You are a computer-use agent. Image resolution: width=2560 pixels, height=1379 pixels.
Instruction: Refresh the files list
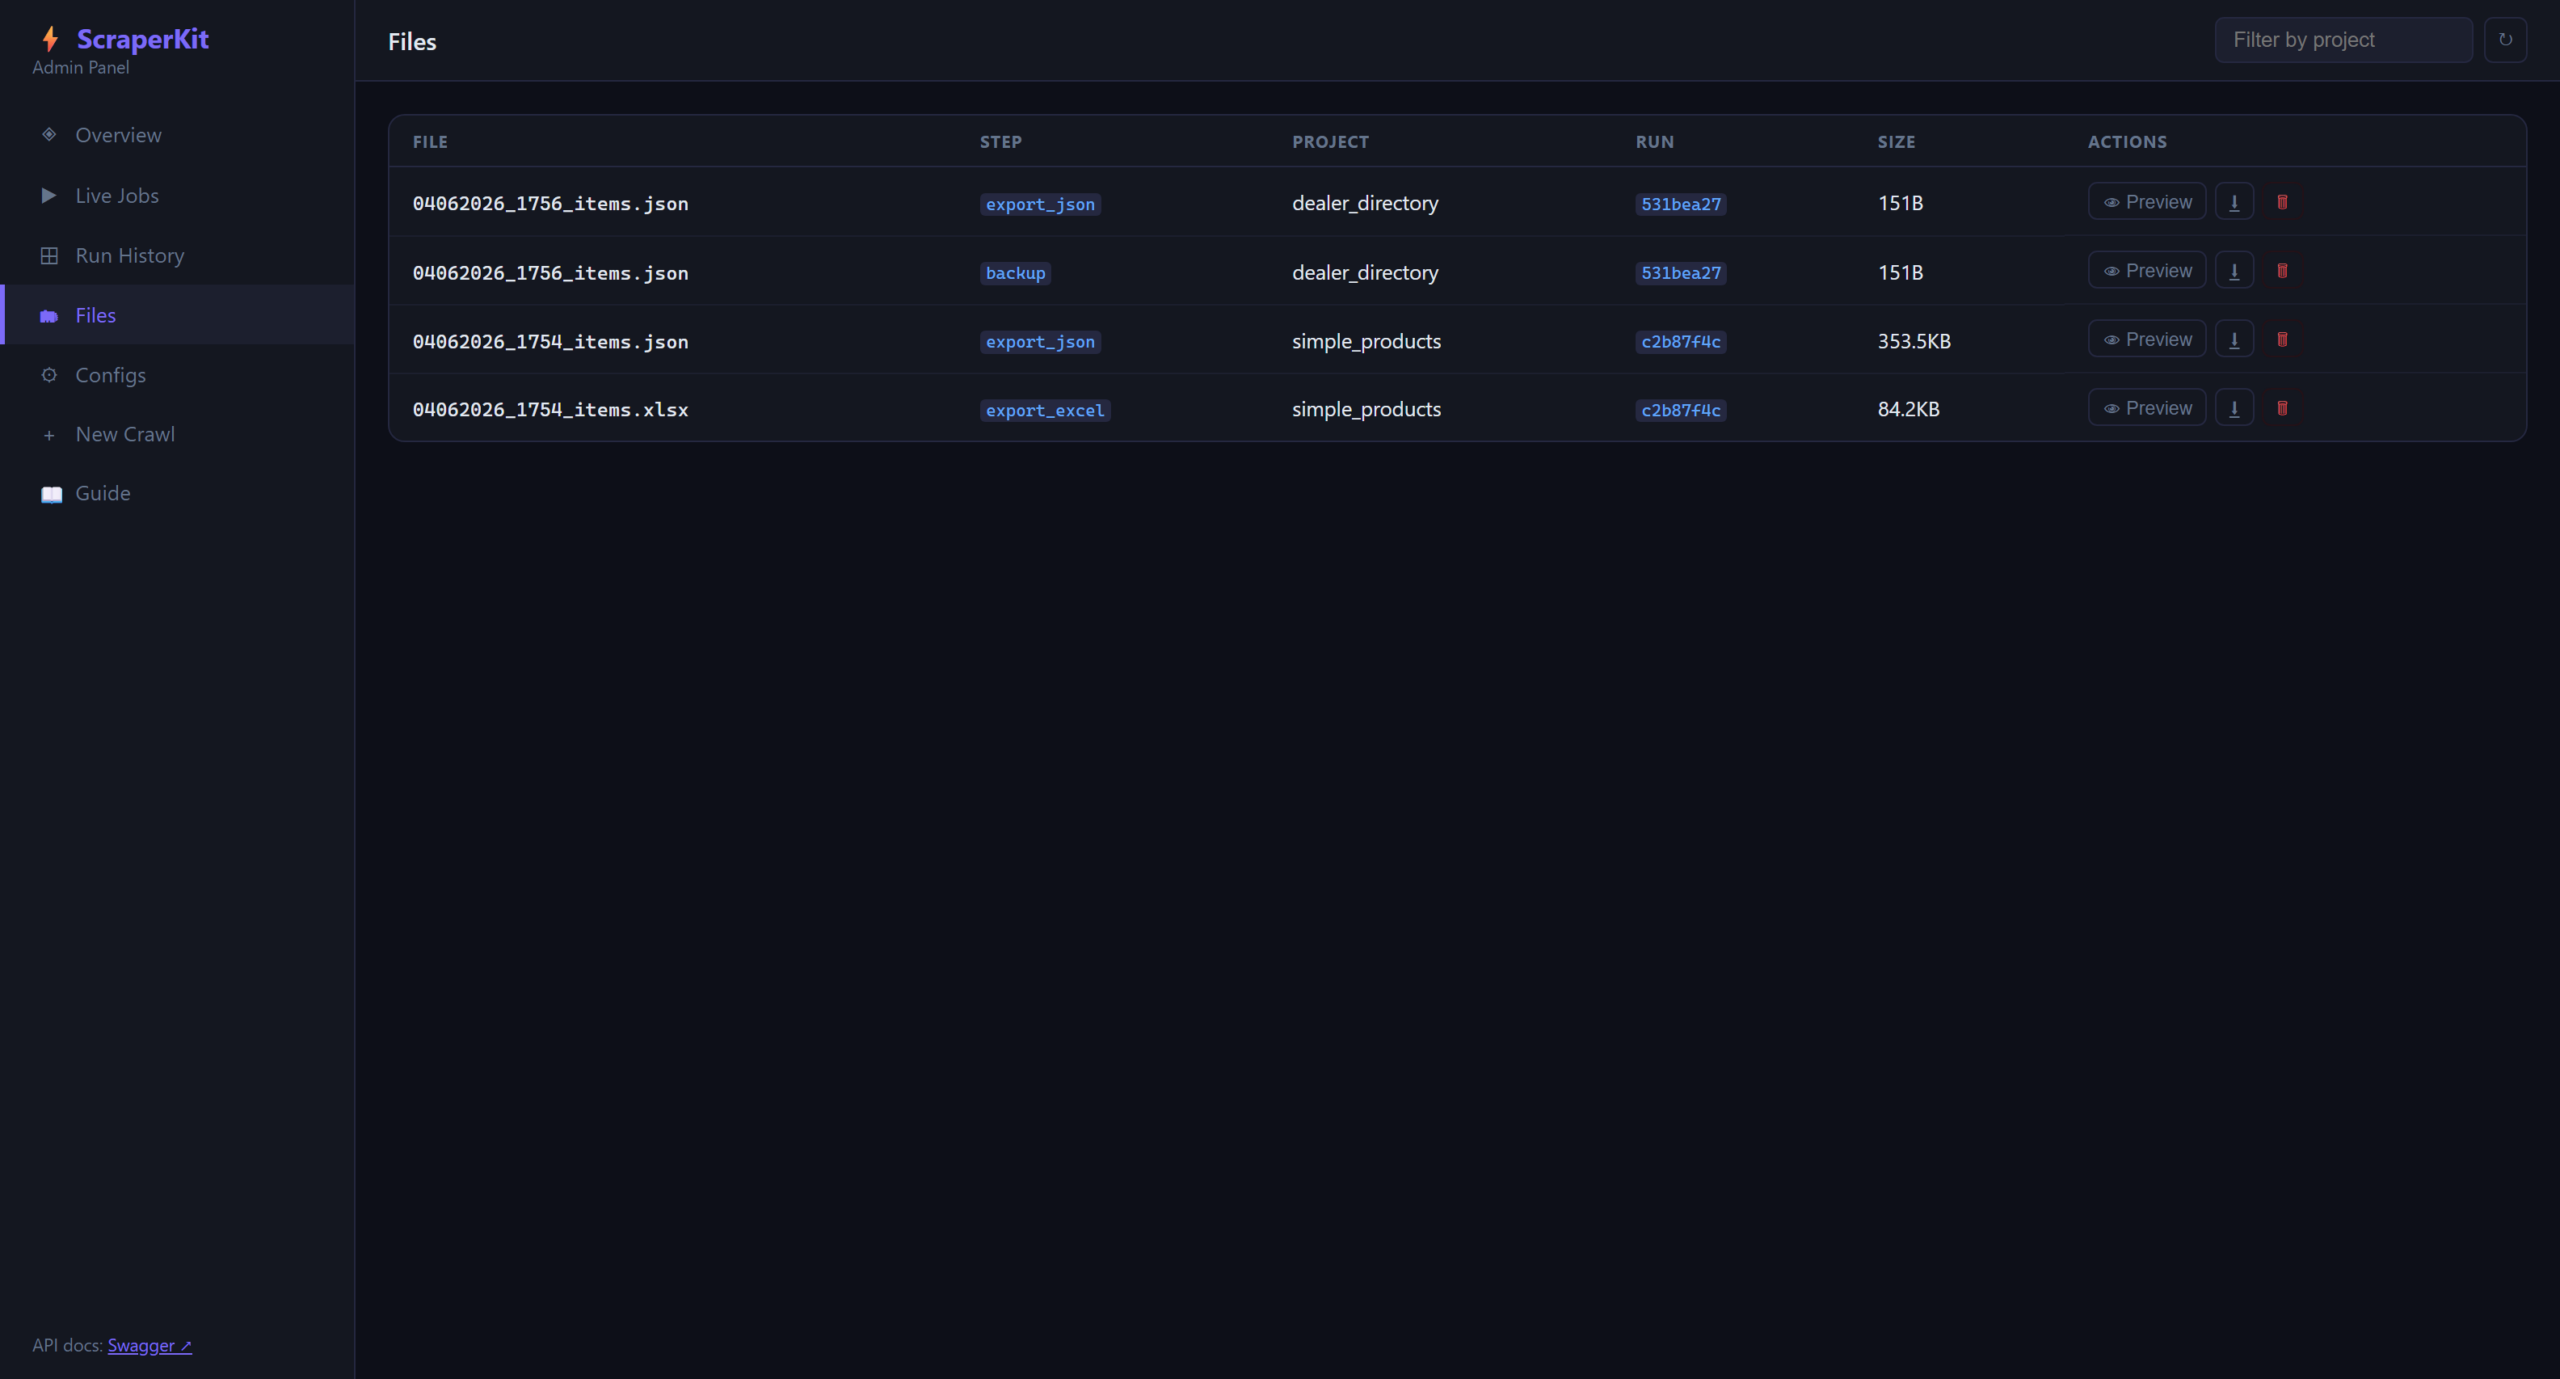coord(2505,40)
